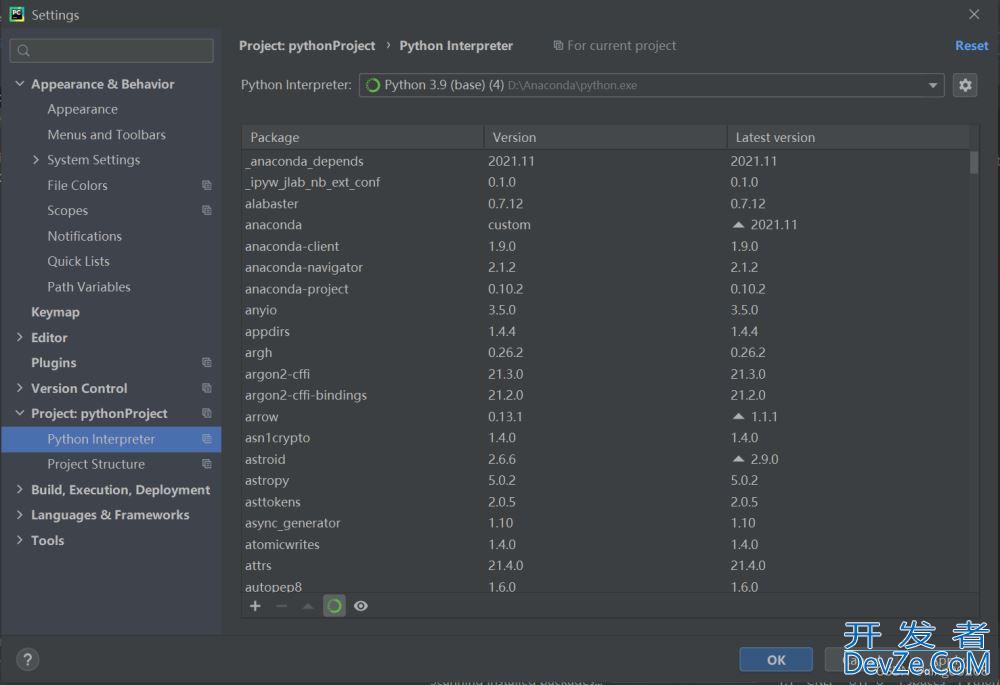This screenshot has width=1000, height=685.
Task: Click the install package plus icon
Action: (x=255, y=606)
